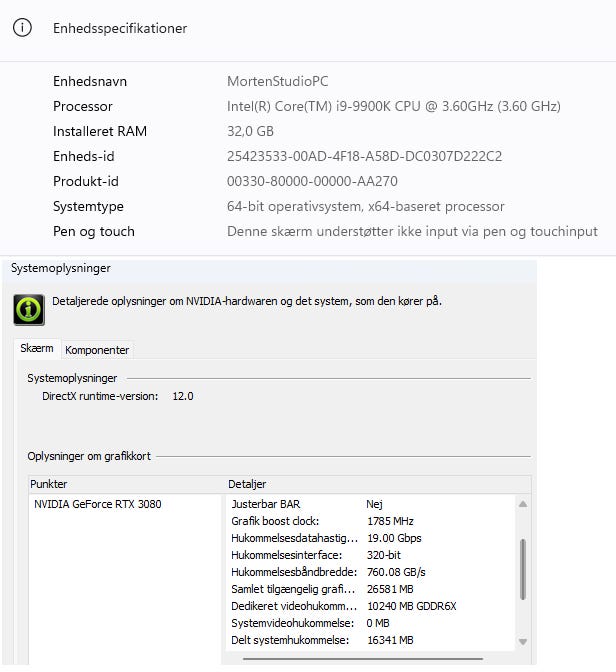Screen dimensions: 616x672
Task: Click the 26581 MB value
Action: (x=390, y=589)
